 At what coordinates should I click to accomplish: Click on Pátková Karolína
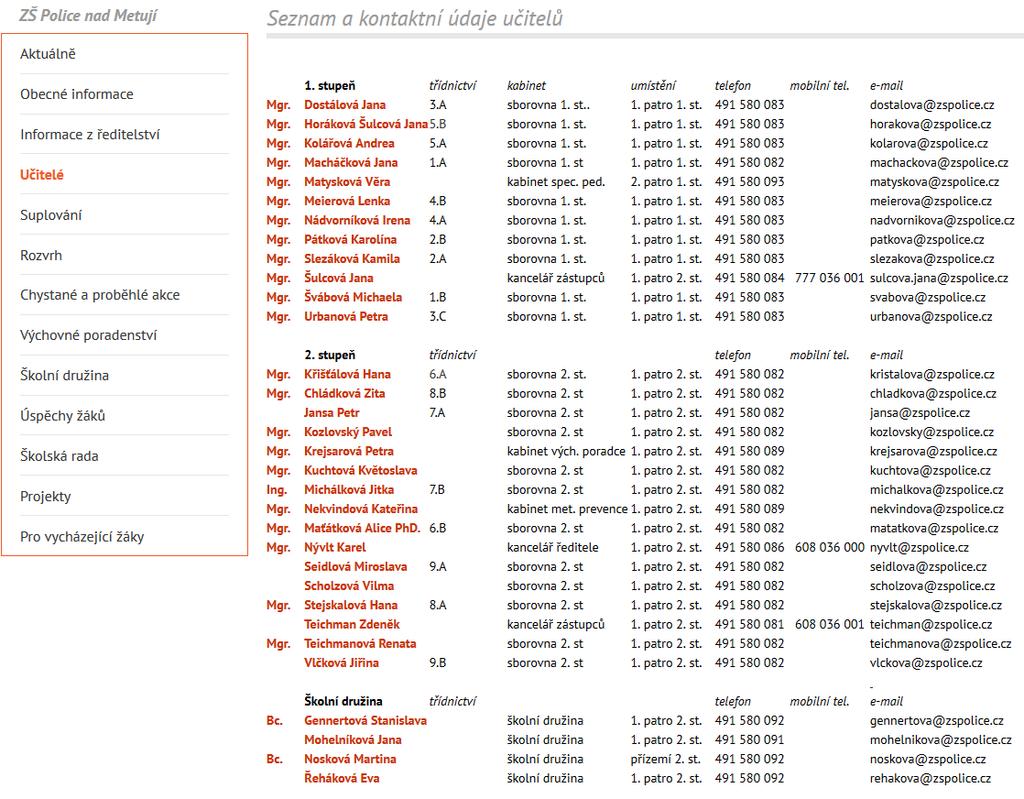350,240
